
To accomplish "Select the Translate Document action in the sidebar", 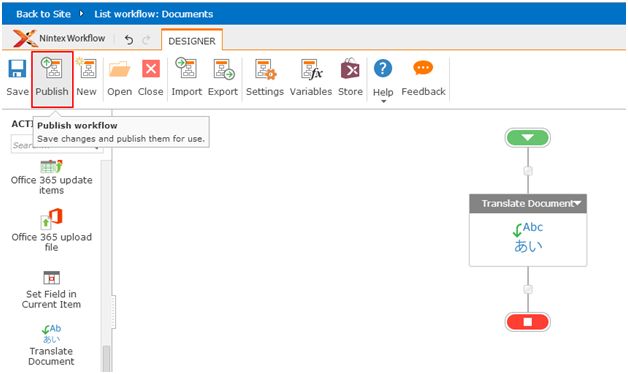I will click(x=51, y=345).
